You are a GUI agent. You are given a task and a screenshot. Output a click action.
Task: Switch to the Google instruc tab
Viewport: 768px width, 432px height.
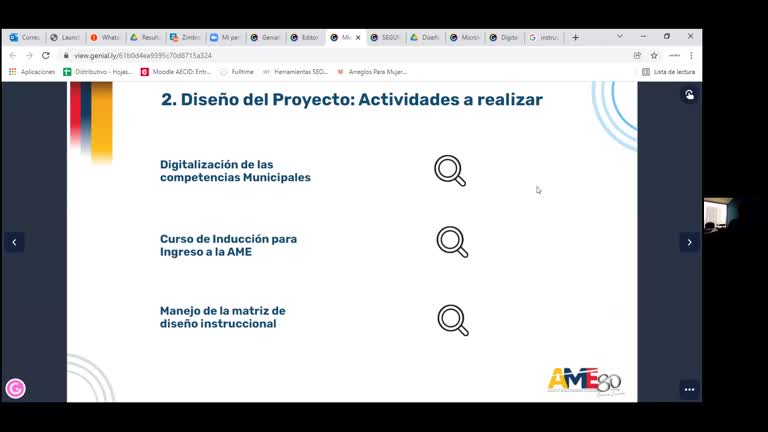544,37
